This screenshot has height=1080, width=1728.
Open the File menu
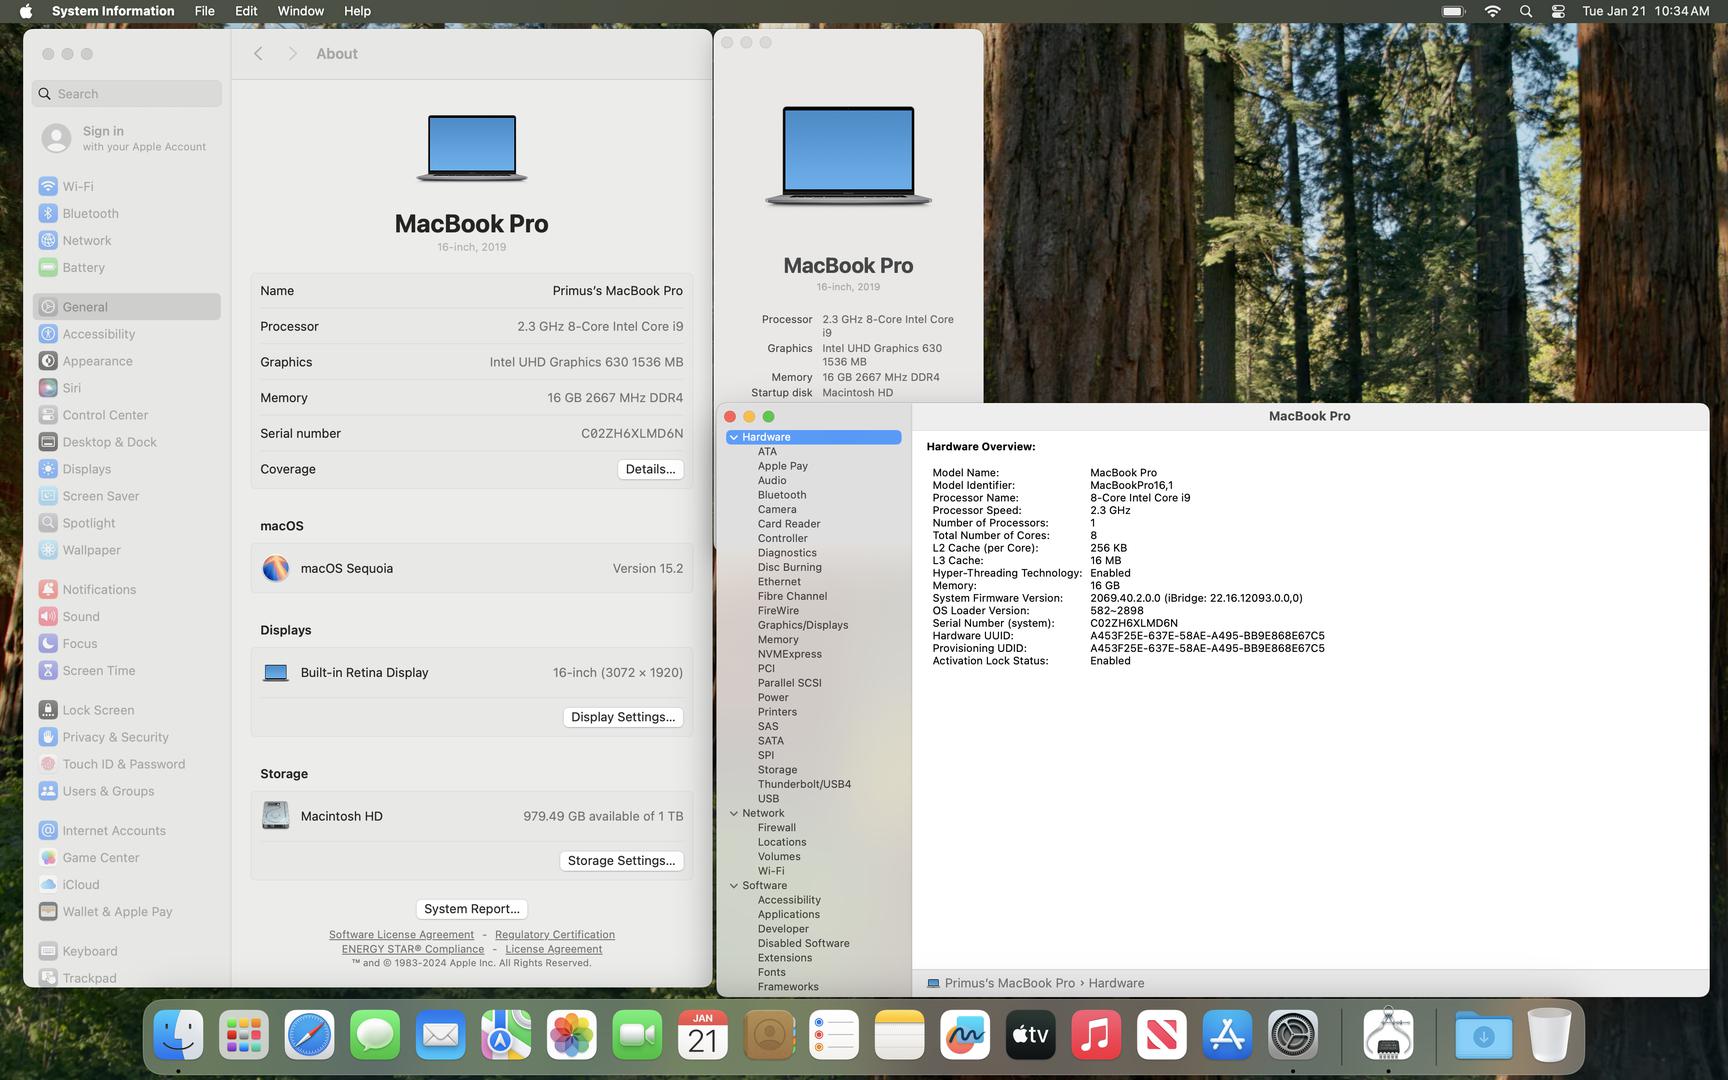(x=204, y=11)
